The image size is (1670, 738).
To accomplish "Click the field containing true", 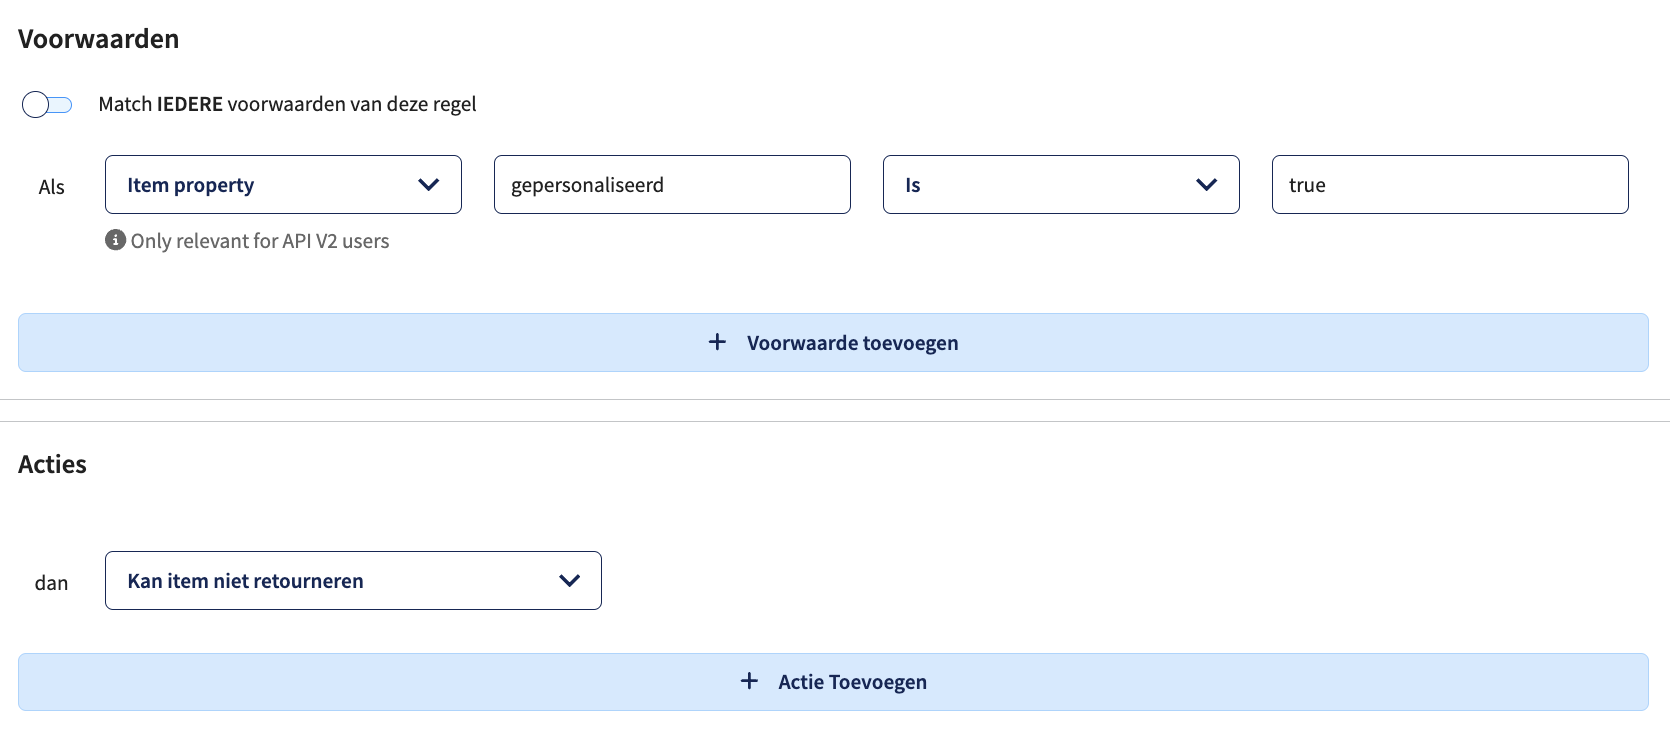I will [x=1450, y=184].
